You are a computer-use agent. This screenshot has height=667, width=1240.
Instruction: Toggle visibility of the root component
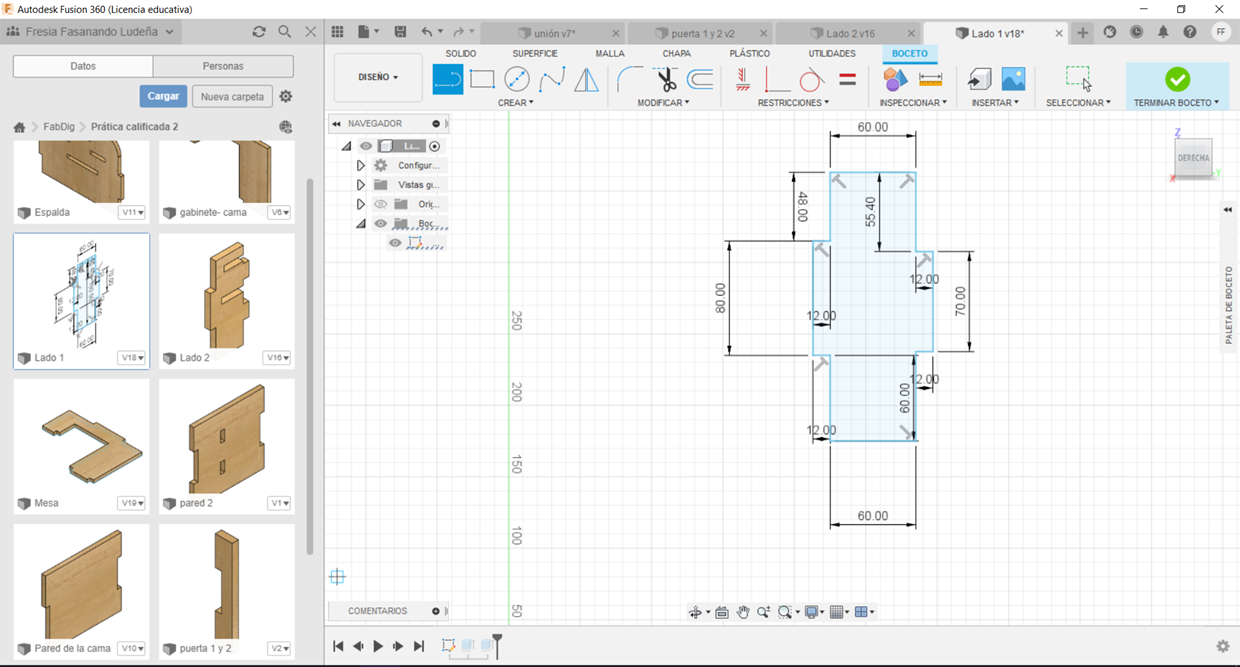pos(366,146)
